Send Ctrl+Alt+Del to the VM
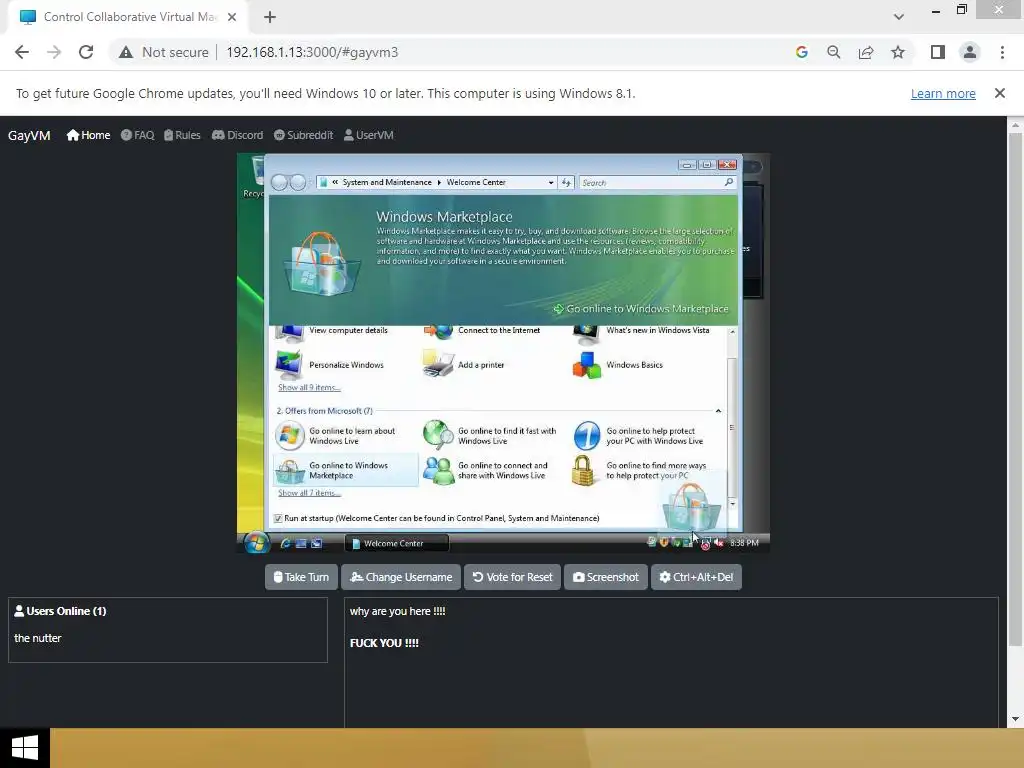The image size is (1024, 768). [696, 577]
